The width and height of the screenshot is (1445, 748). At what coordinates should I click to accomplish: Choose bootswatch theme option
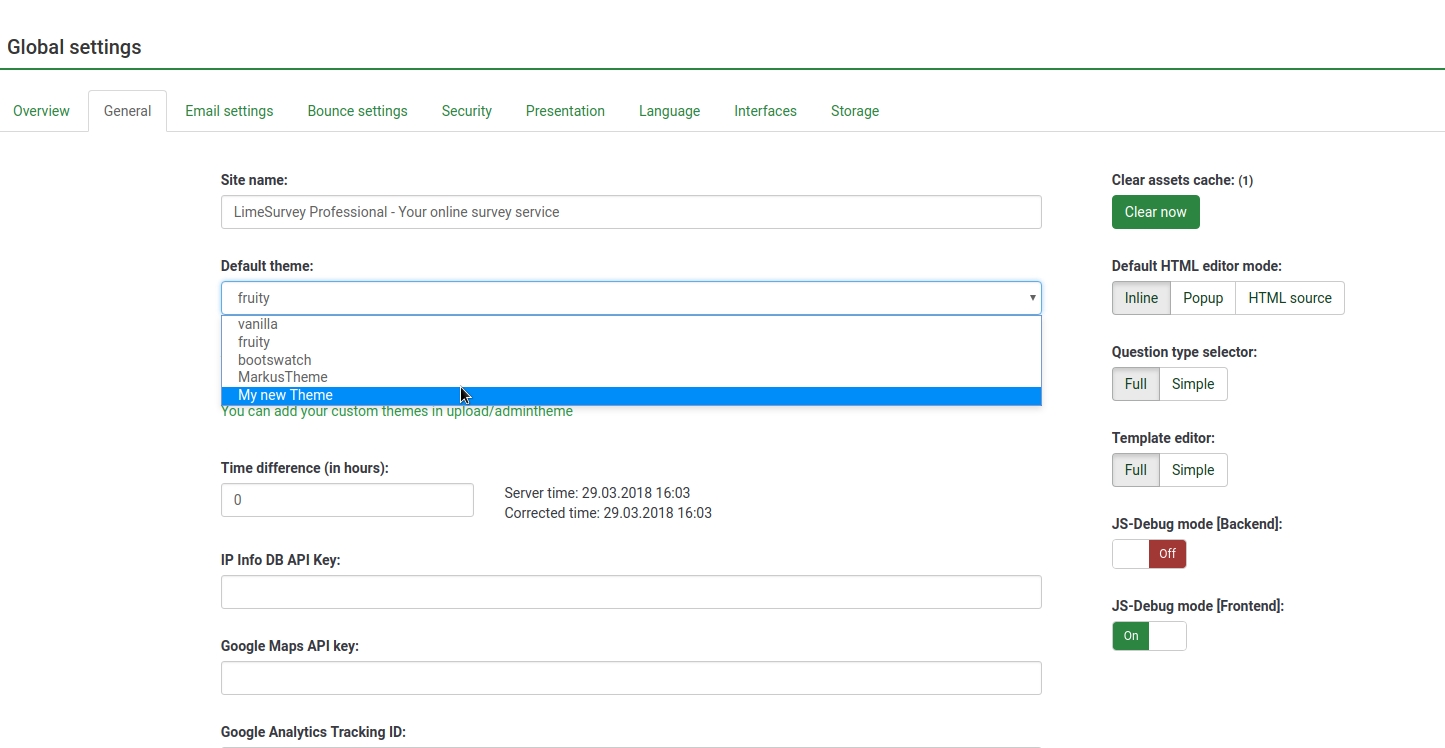pos(274,360)
